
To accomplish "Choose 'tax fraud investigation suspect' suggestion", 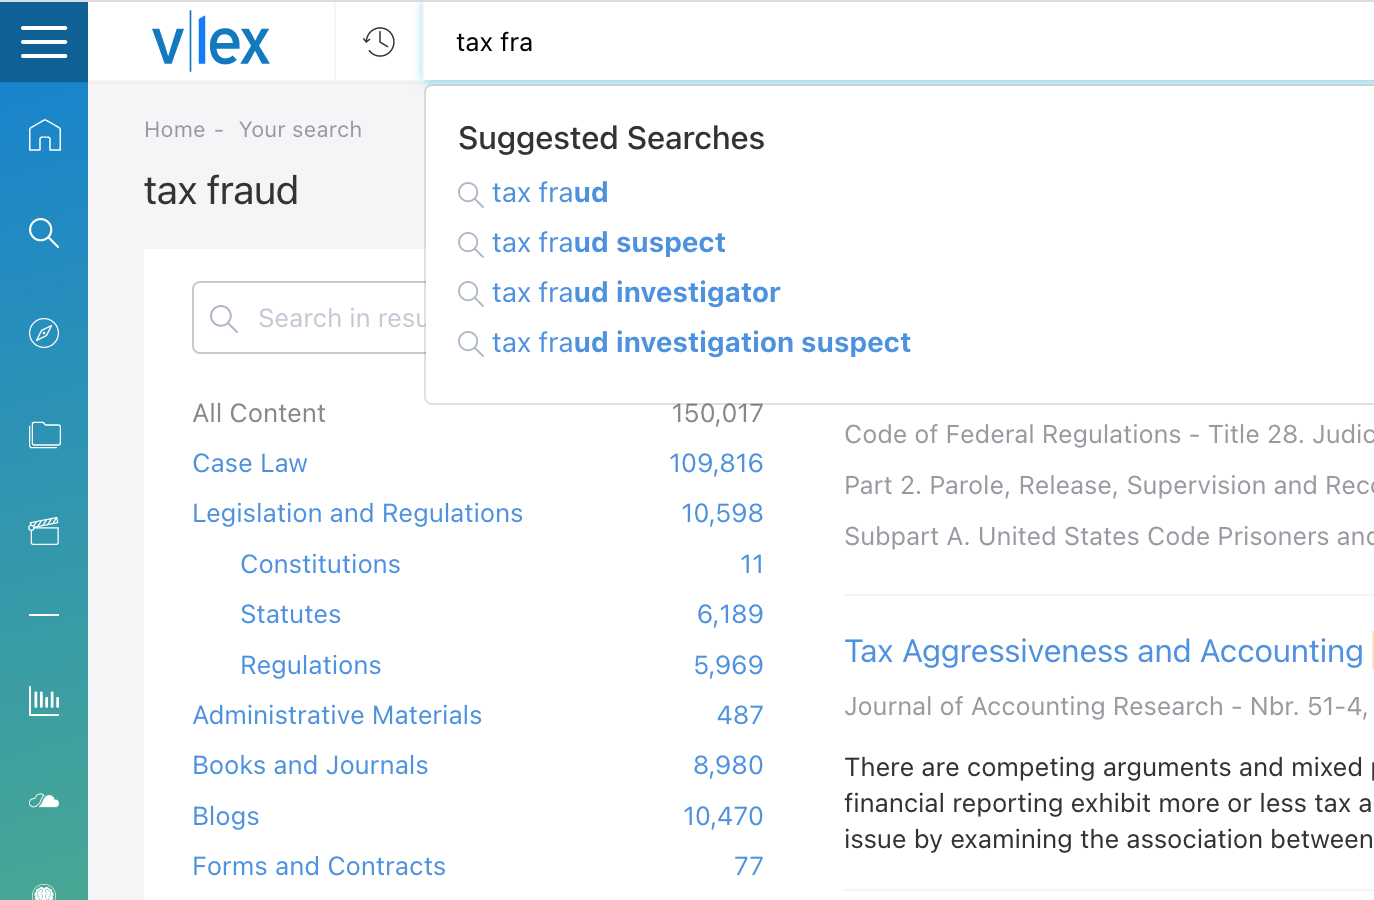I will 701,342.
